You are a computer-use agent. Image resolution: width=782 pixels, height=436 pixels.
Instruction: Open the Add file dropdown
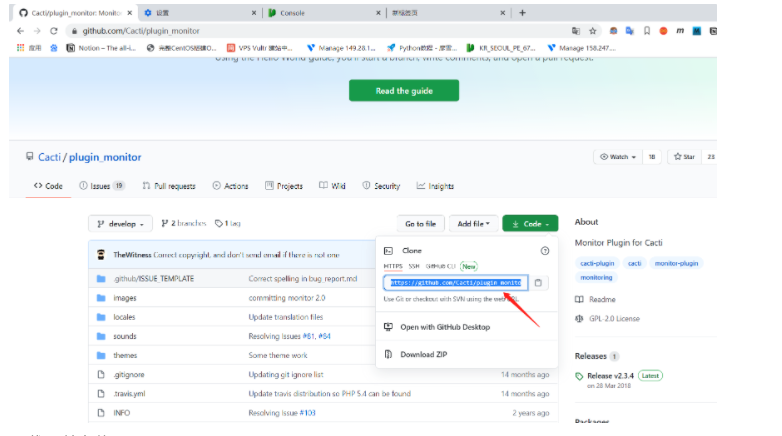[472, 224]
